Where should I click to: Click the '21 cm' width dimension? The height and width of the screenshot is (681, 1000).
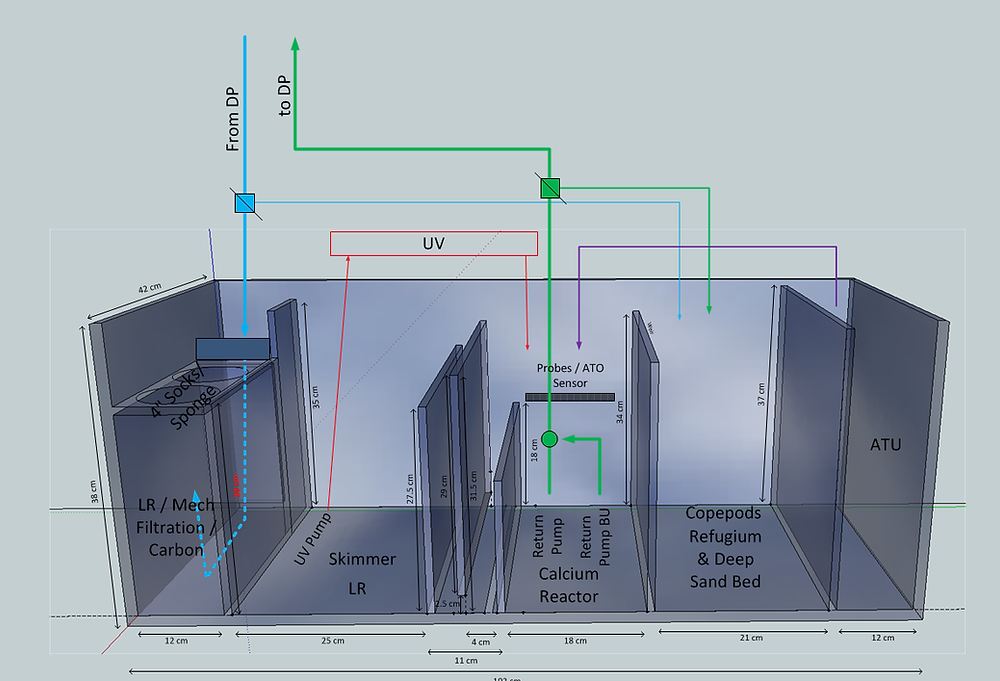click(751, 638)
